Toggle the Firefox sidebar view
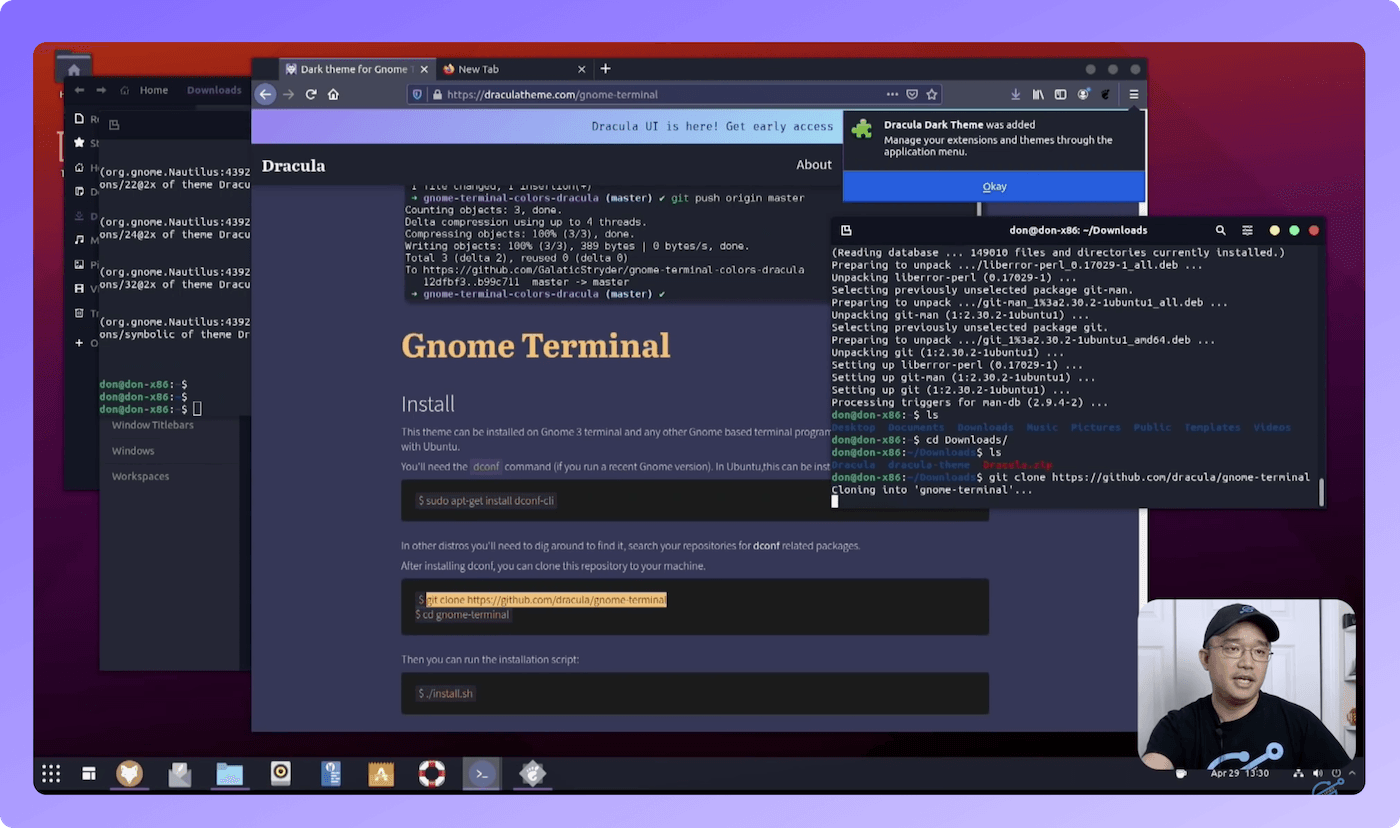Viewport: 1400px width, 828px height. click(1060, 94)
